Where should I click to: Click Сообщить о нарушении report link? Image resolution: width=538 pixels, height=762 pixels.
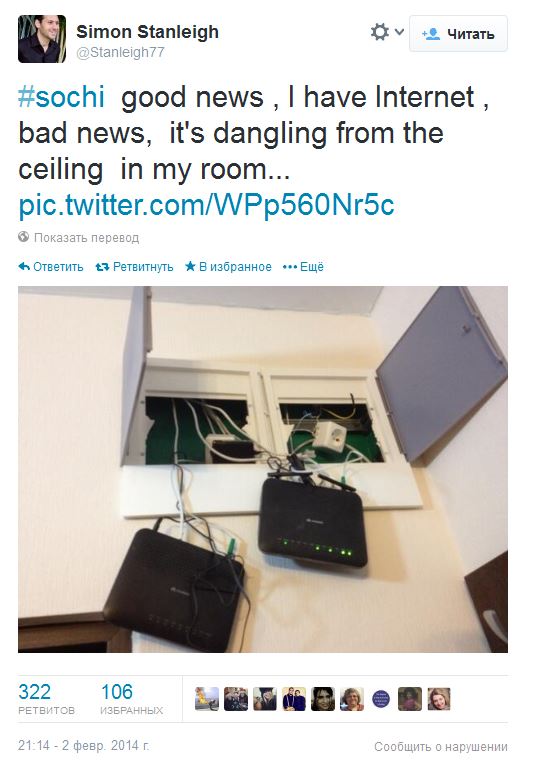click(x=441, y=746)
